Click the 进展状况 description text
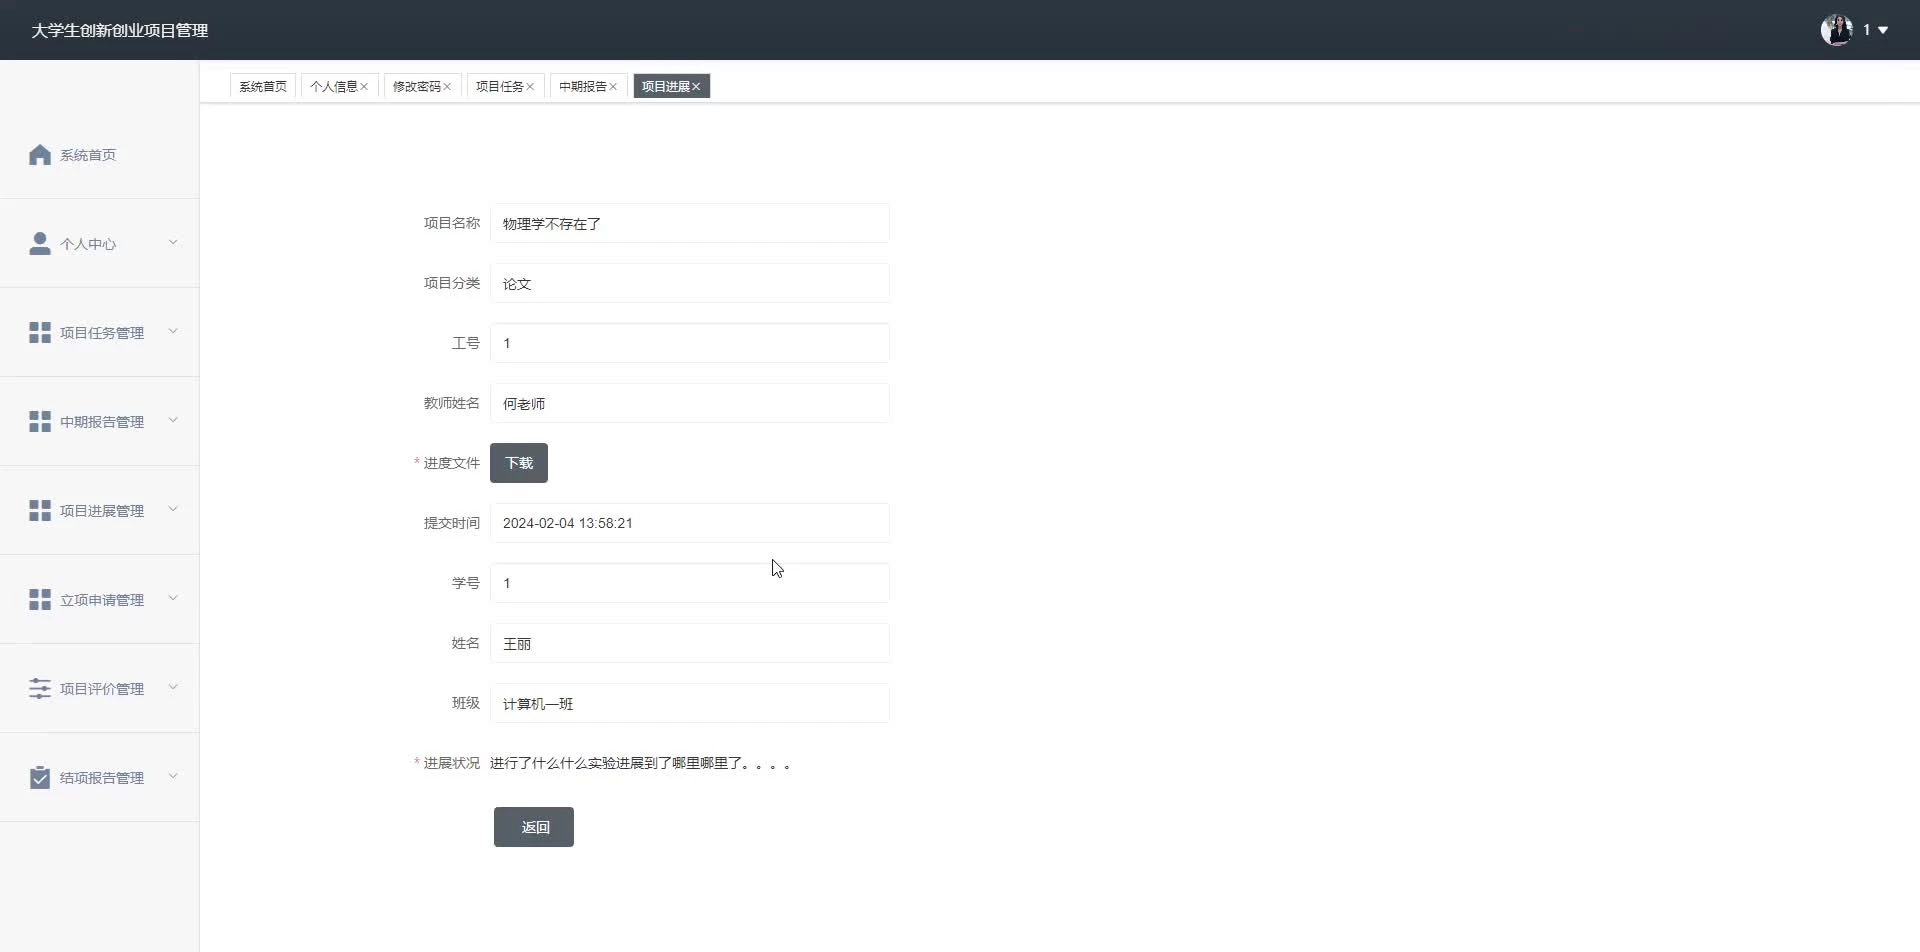1920x952 pixels. (640, 763)
